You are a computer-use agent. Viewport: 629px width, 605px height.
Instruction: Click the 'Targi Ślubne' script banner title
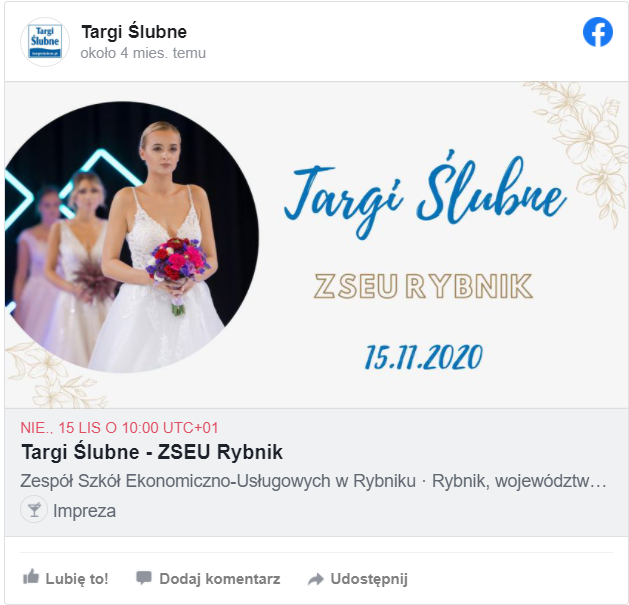click(x=425, y=195)
